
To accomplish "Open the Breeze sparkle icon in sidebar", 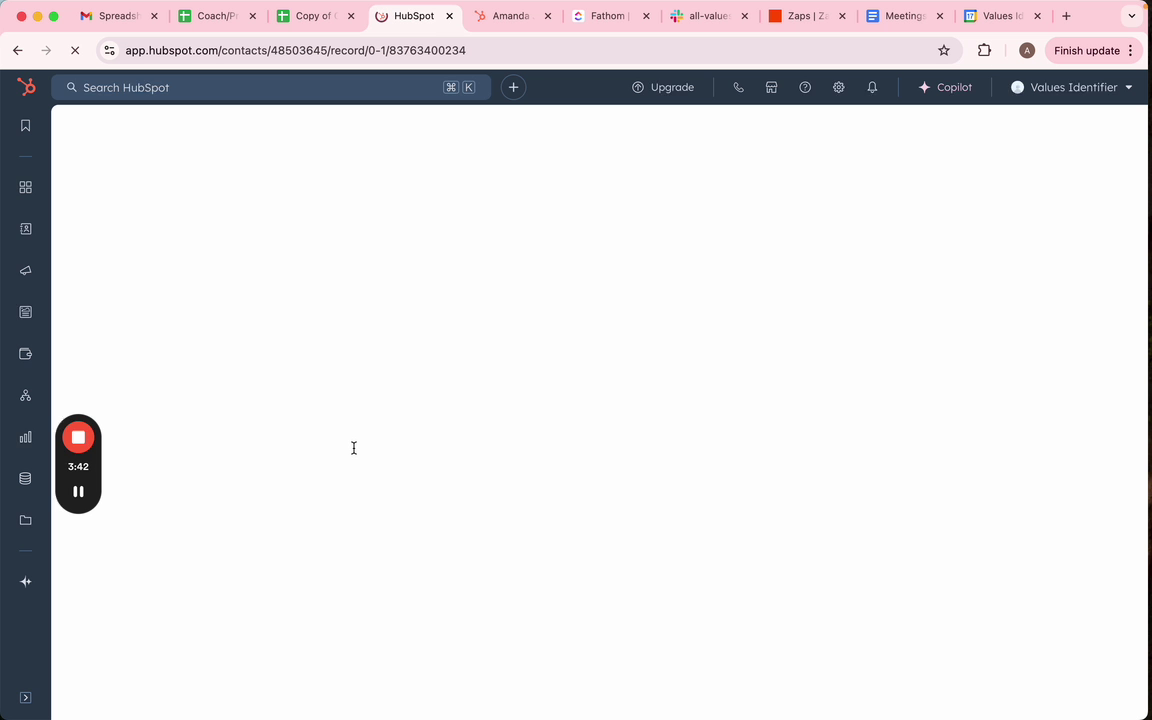I will point(26,582).
